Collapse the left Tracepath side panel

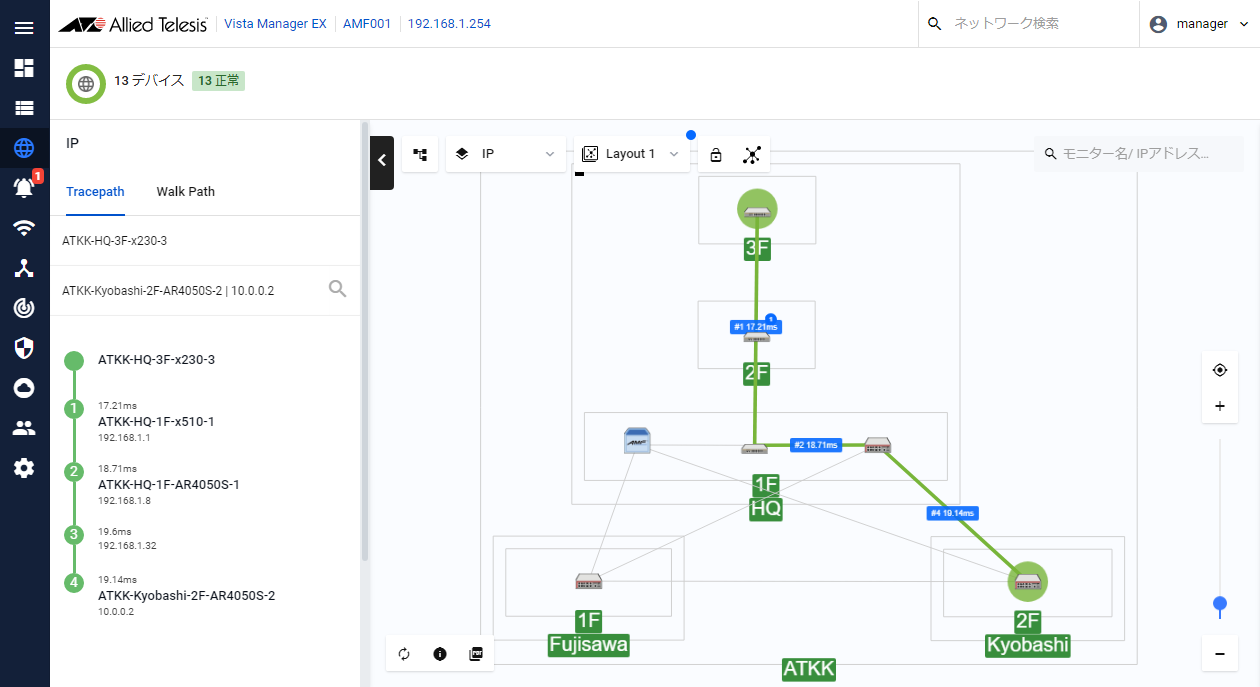(x=381, y=161)
